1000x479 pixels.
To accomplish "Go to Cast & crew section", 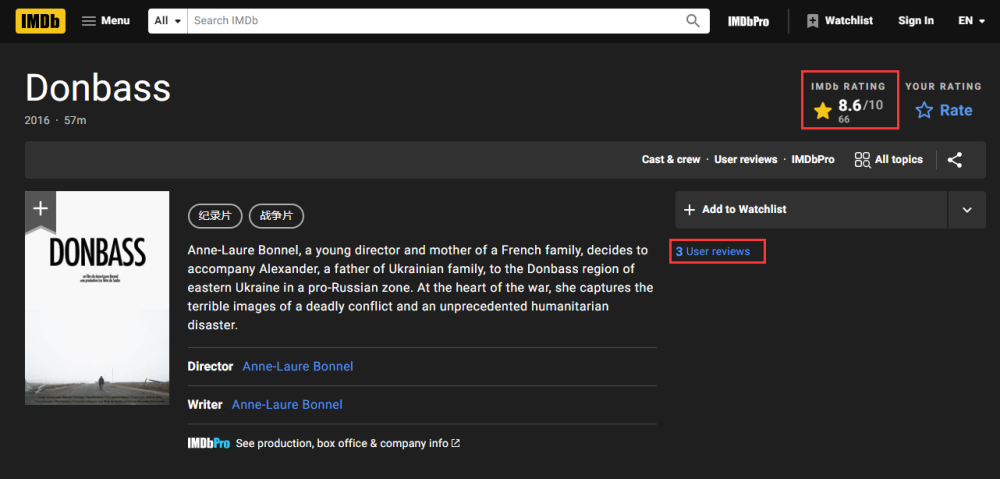I will coord(670,159).
